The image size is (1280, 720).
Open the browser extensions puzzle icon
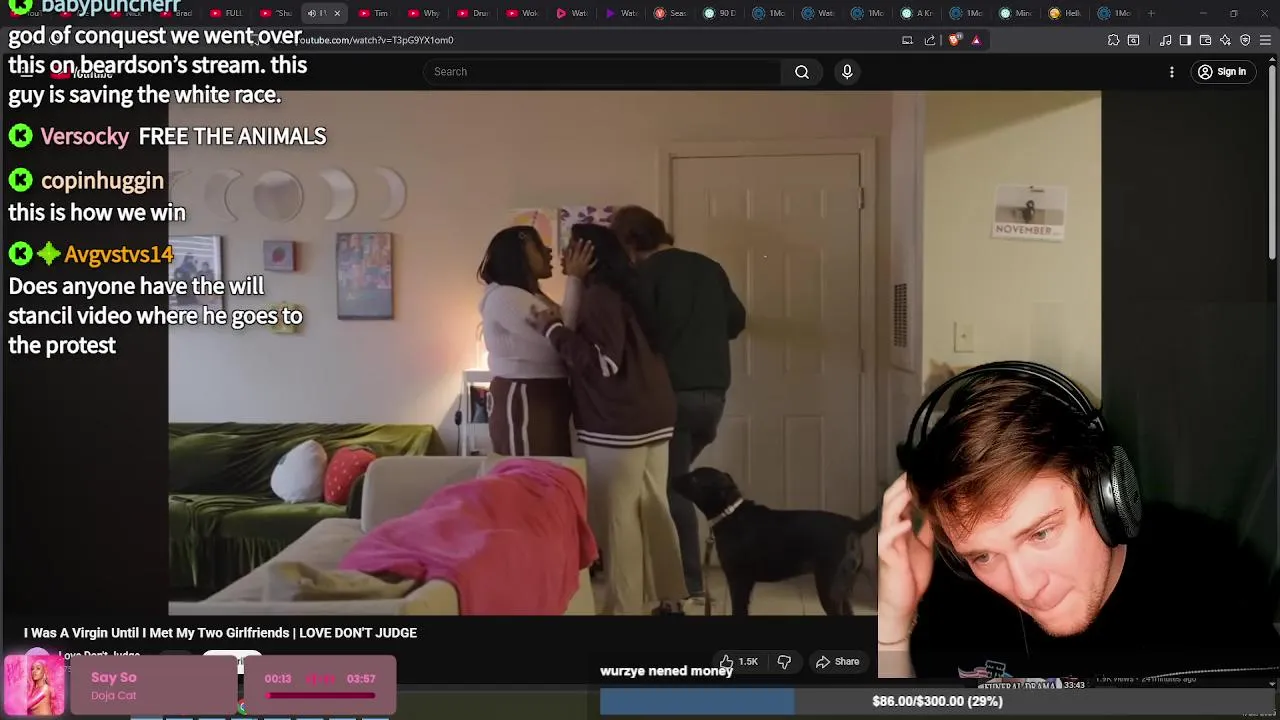coord(1113,40)
